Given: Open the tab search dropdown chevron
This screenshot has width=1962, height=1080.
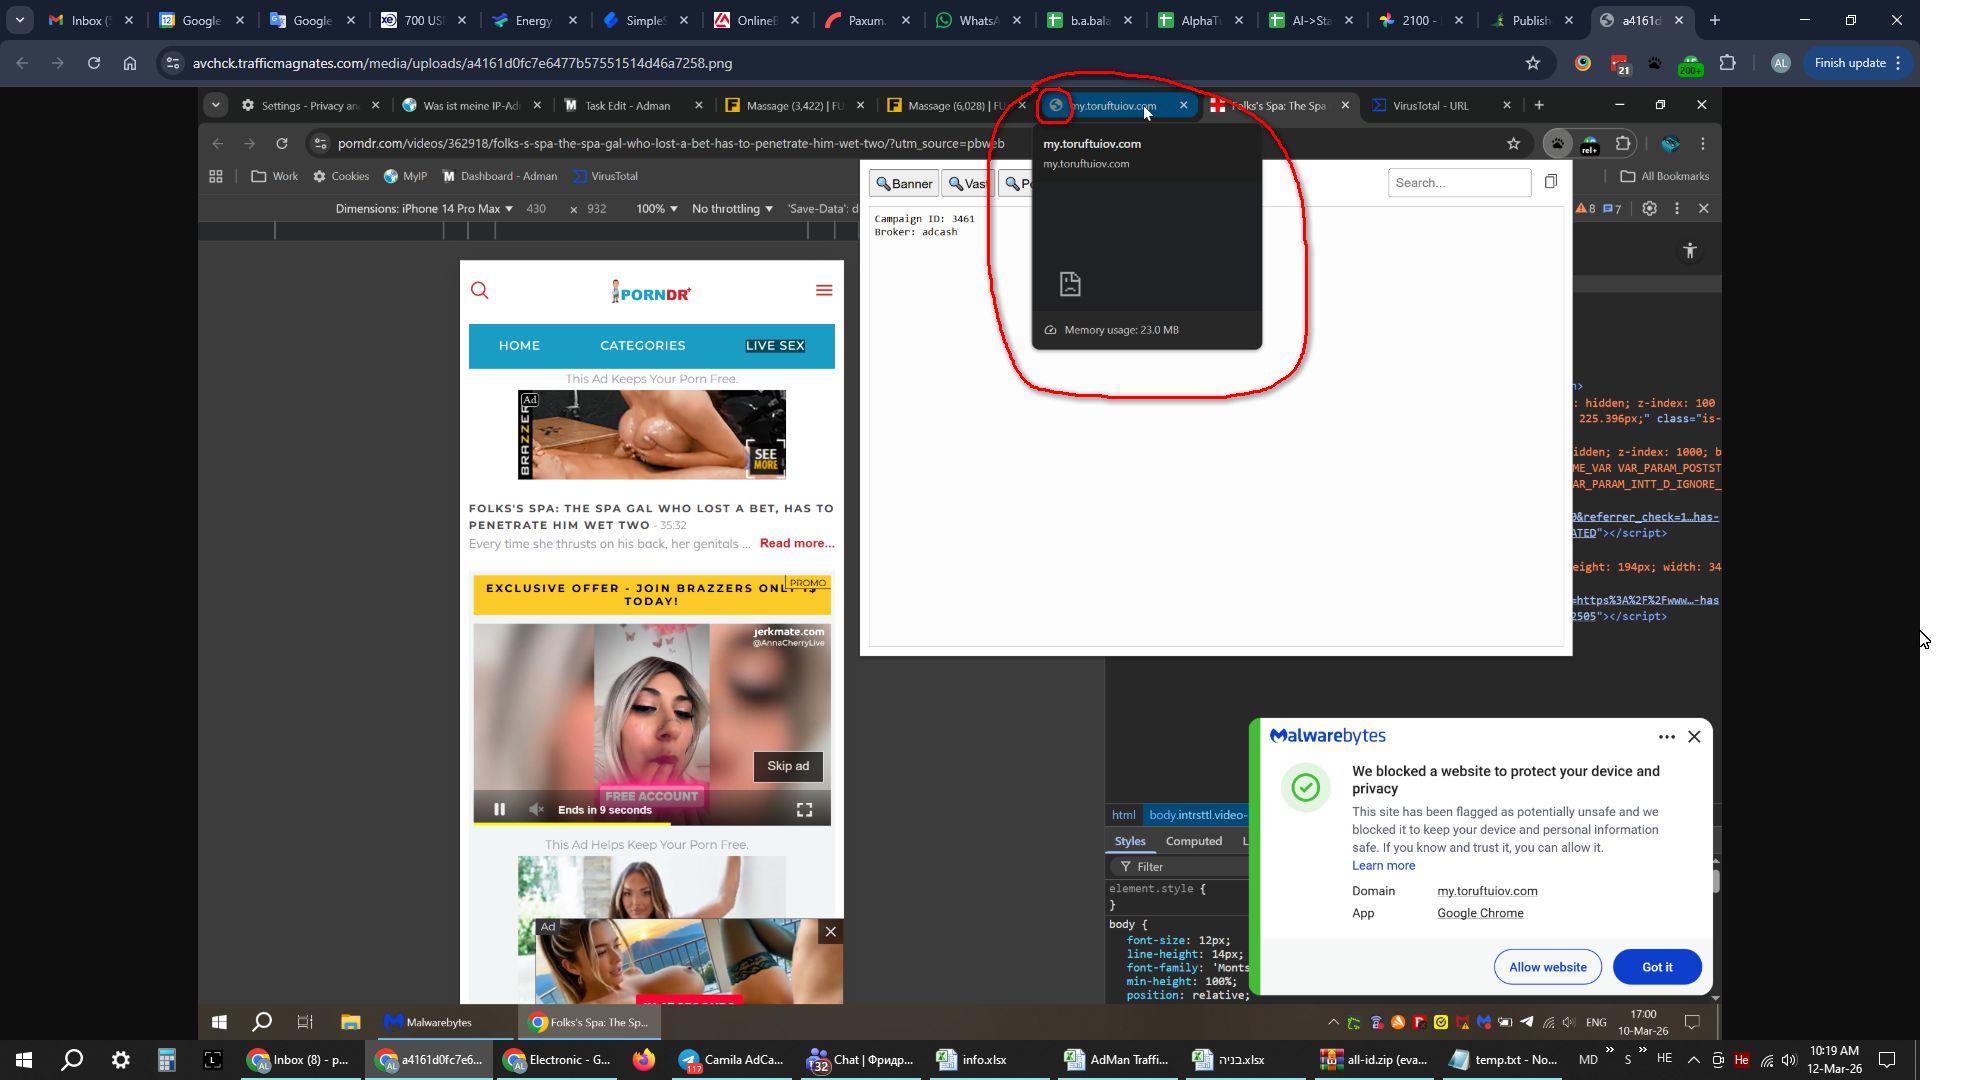Looking at the screenshot, I should (19, 20).
